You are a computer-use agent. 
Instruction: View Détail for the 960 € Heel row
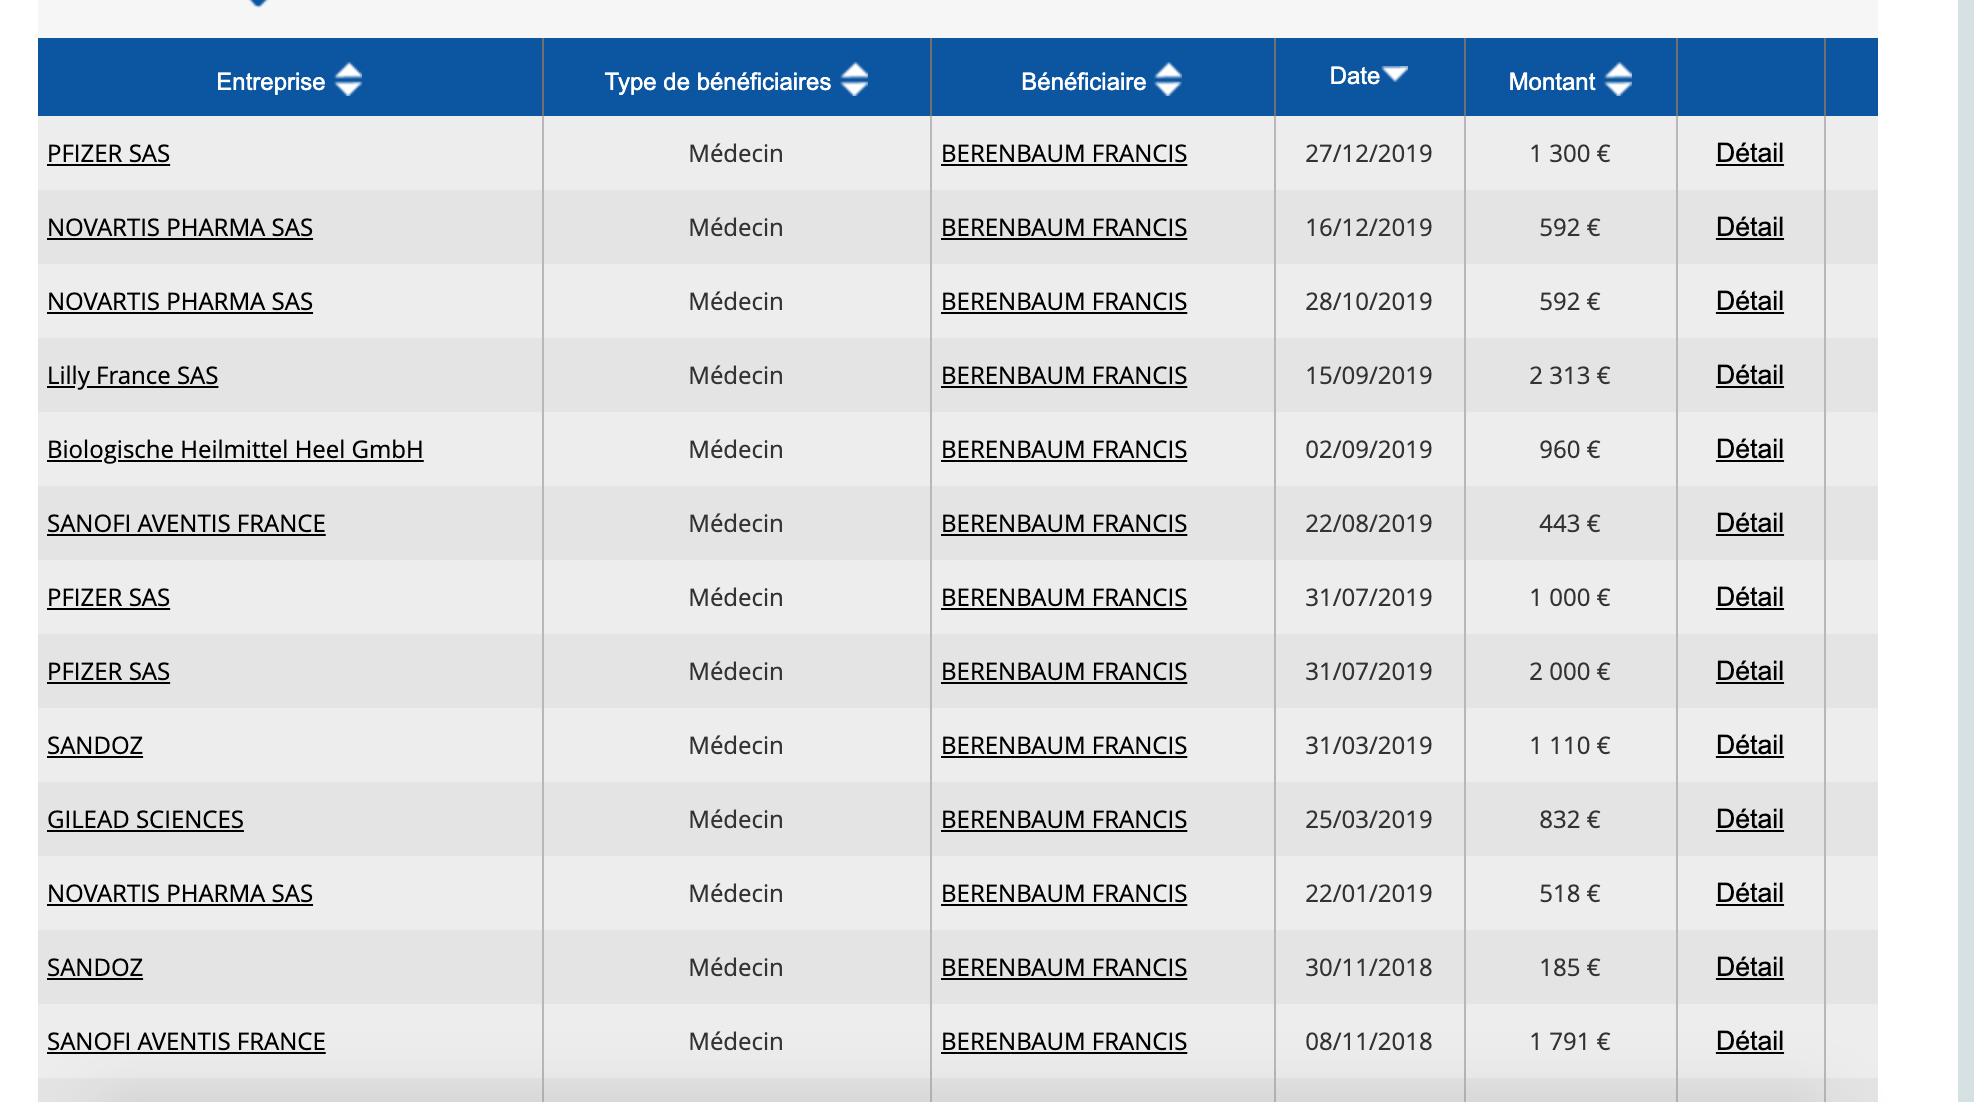point(1749,449)
